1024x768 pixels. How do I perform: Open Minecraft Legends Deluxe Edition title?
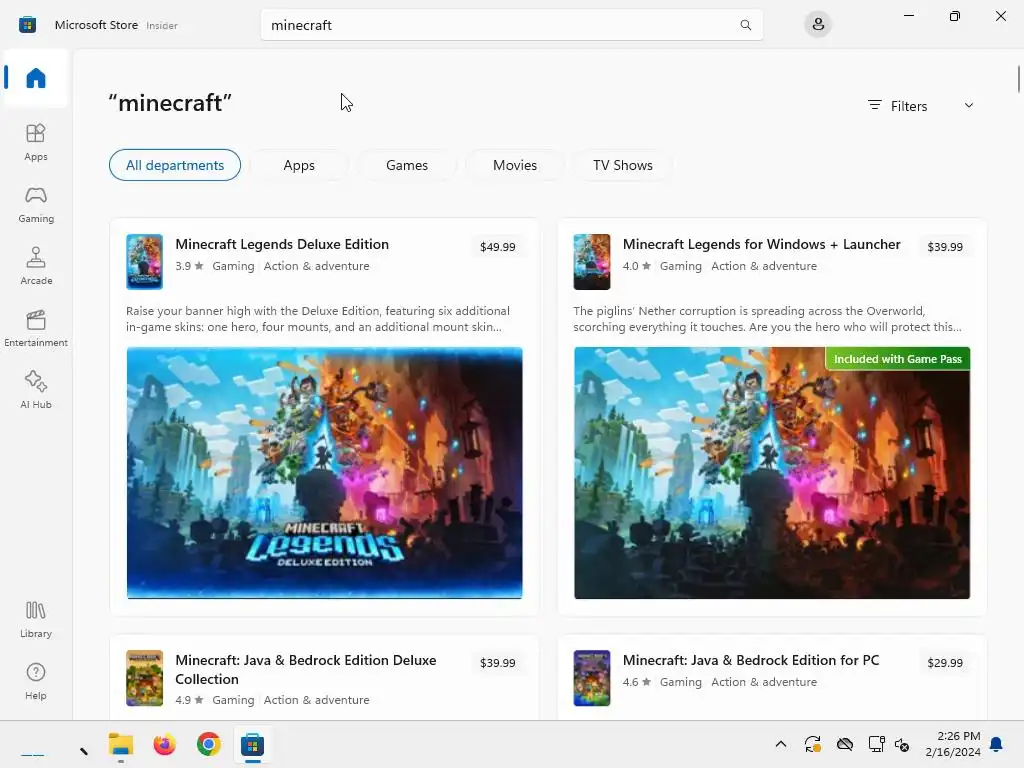click(282, 244)
